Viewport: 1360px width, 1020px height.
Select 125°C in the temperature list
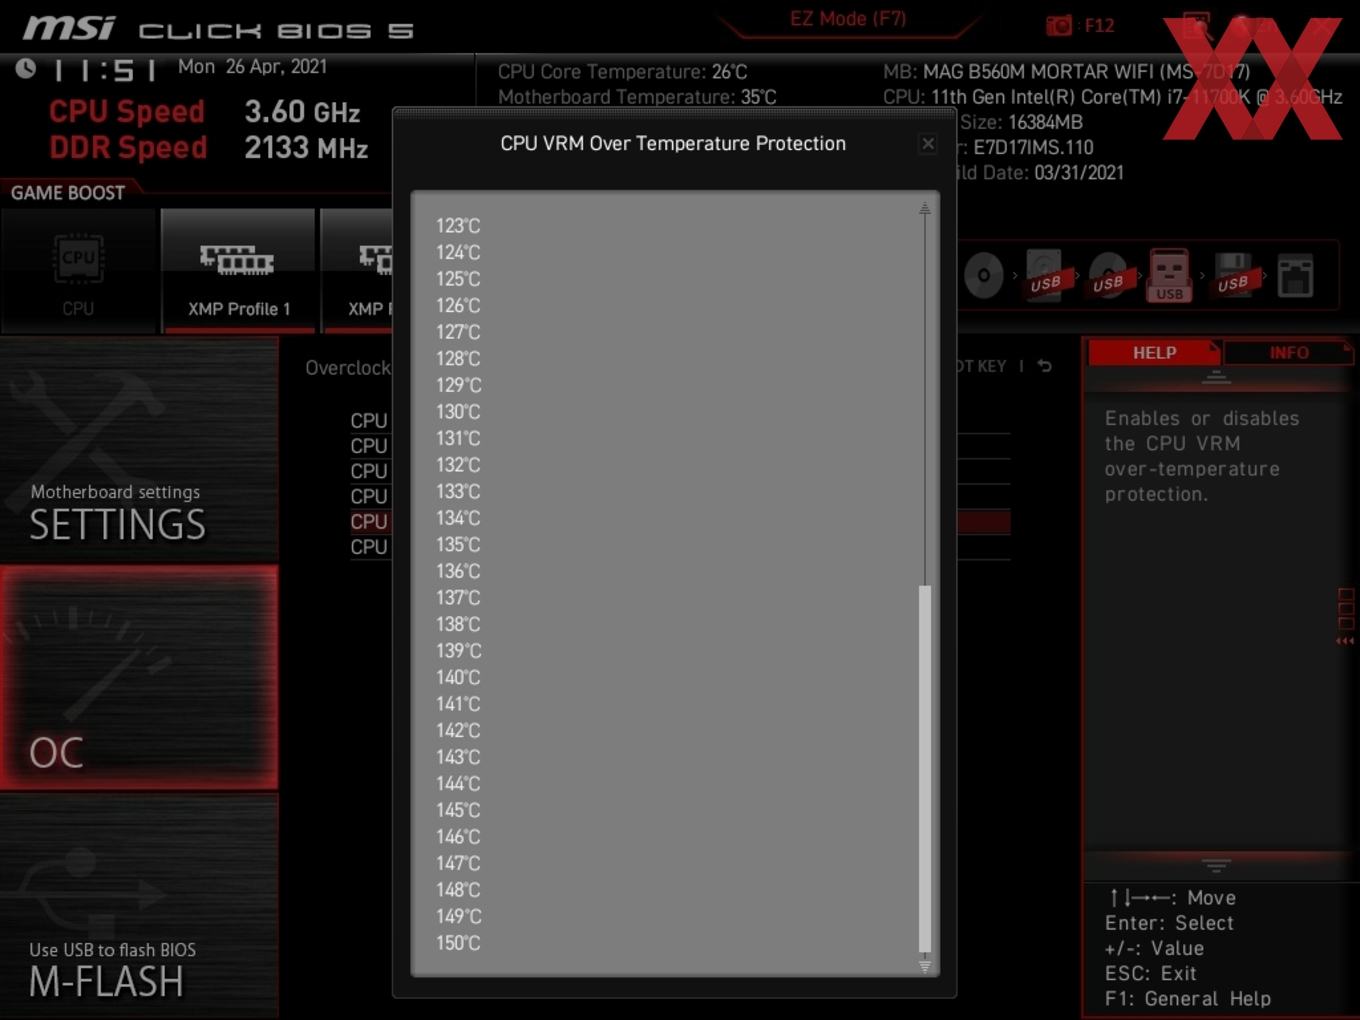pyautogui.click(x=458, y=279)
